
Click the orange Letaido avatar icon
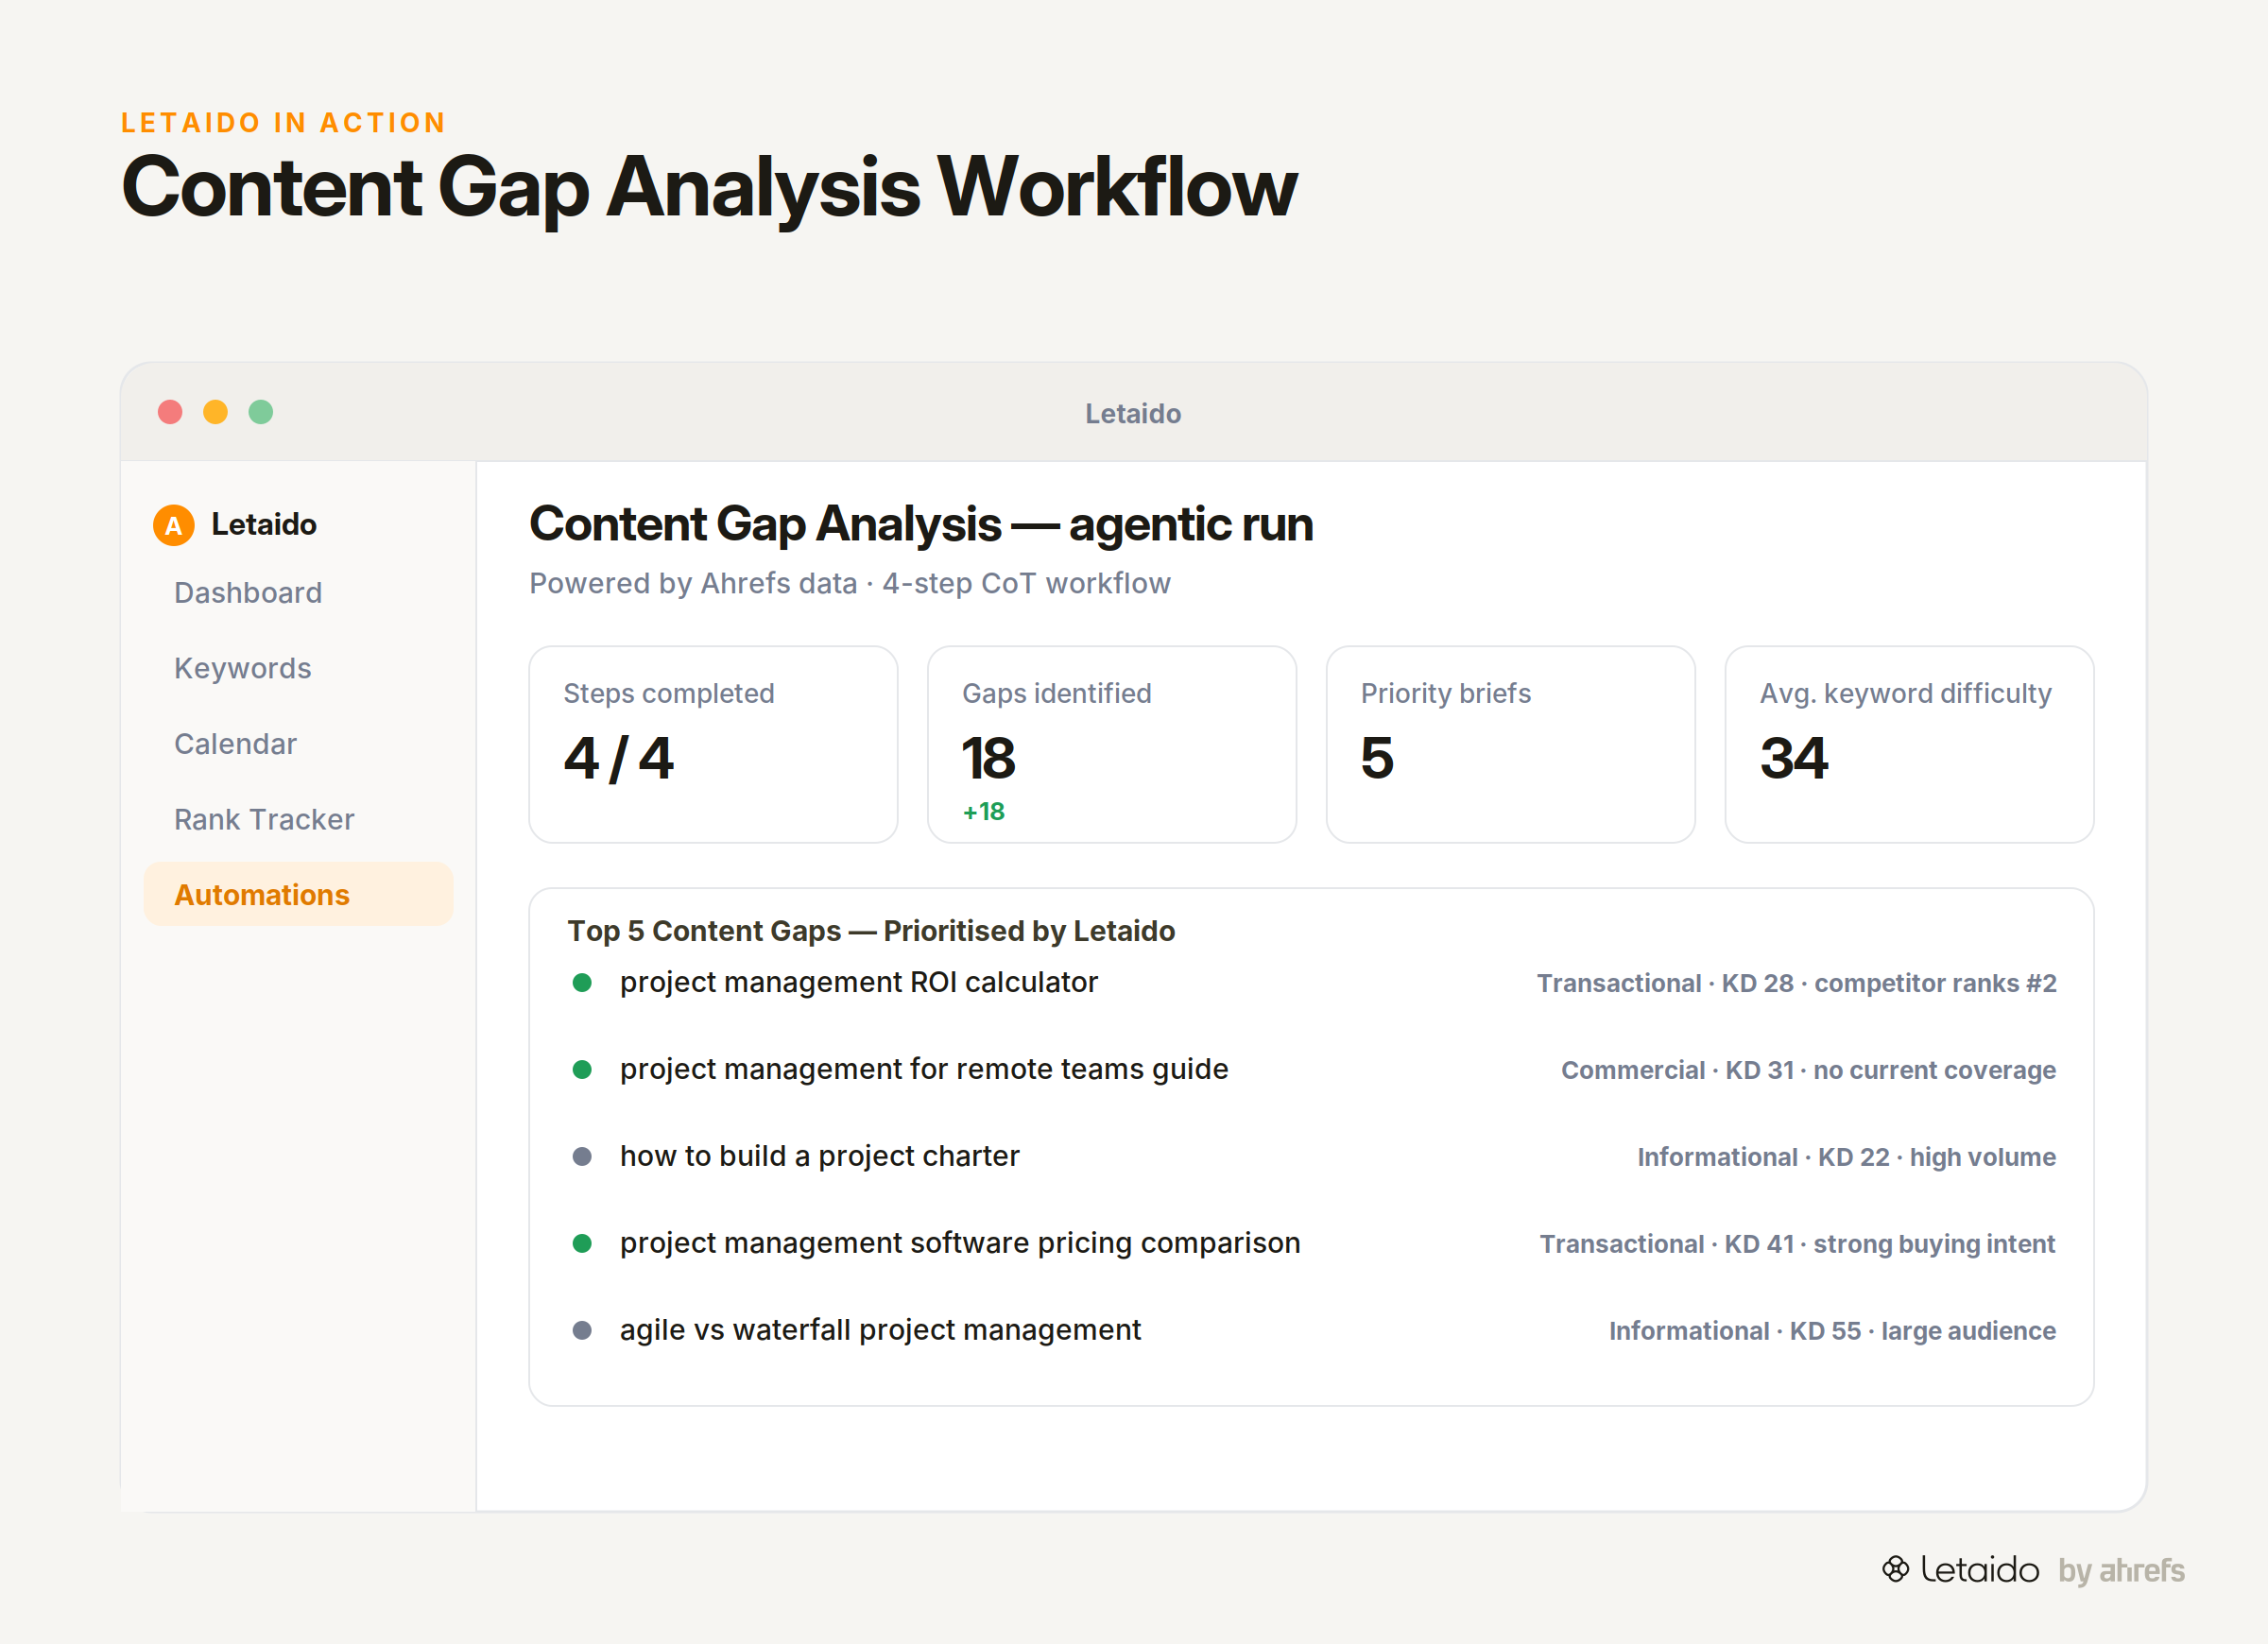point(173,525)
